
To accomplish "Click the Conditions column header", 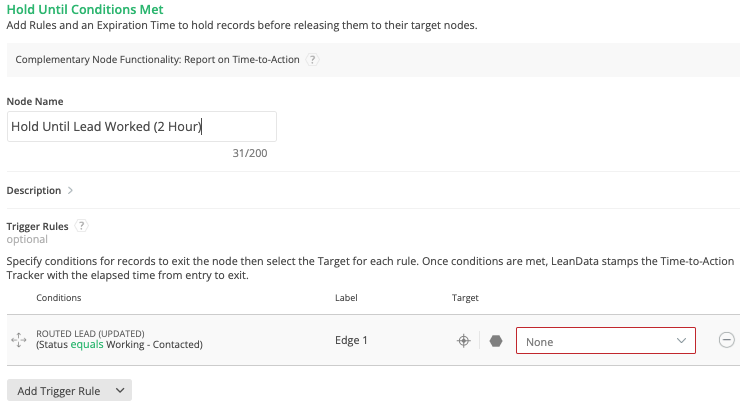I will [59, 298].
